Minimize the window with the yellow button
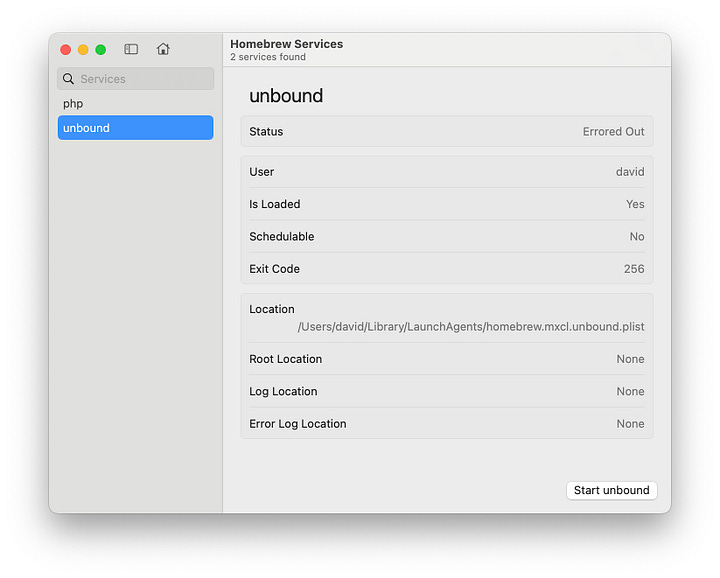 pyautogui.click(x=83, y=50)
